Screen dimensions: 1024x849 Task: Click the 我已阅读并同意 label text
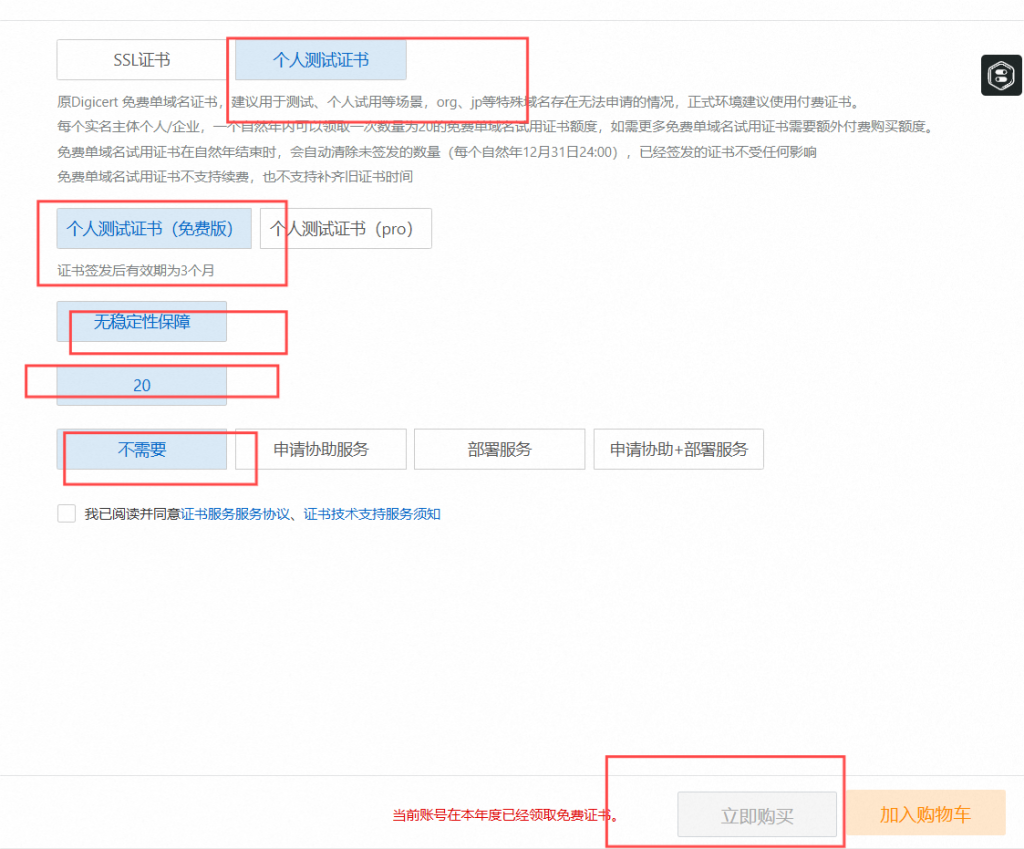132,514
